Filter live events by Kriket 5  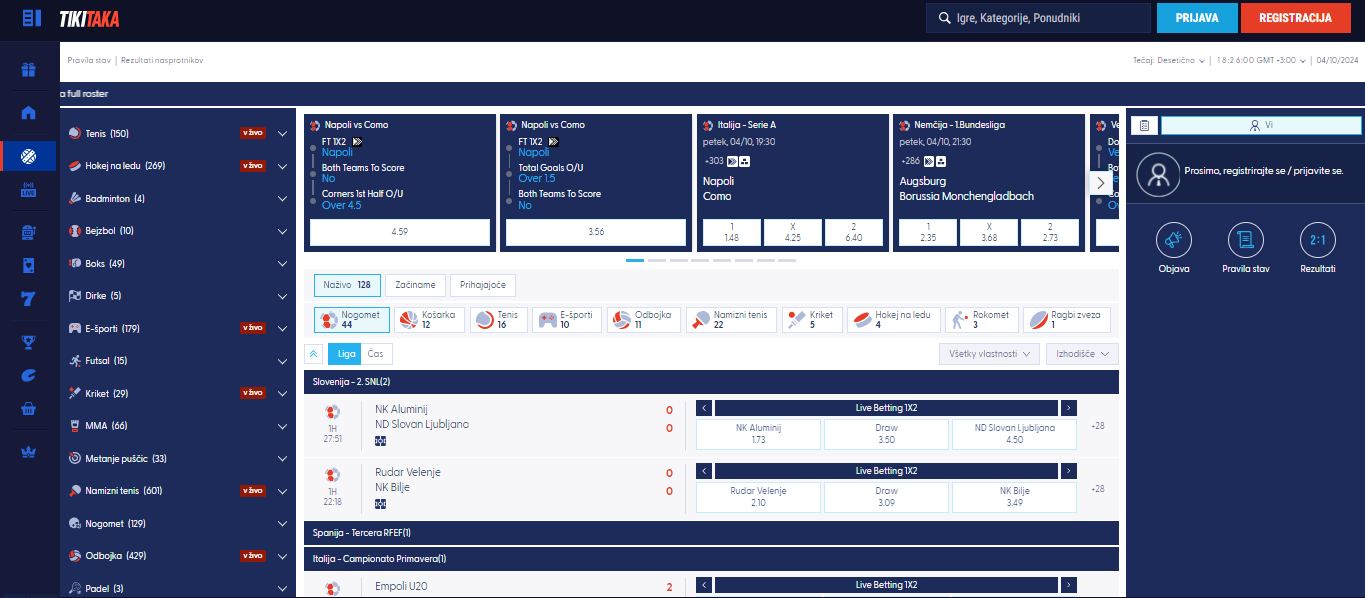[x=811, y=320]
